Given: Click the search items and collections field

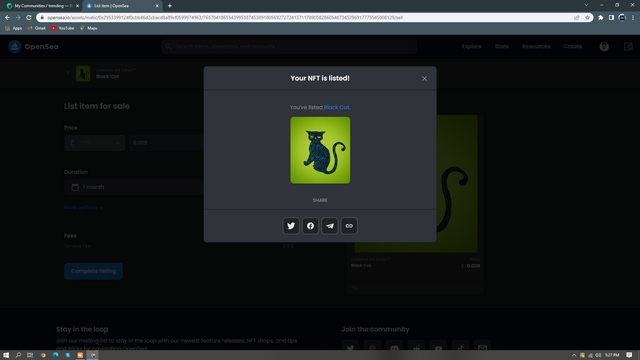Looking at the screenshot, I should click(x=289, y=47).
